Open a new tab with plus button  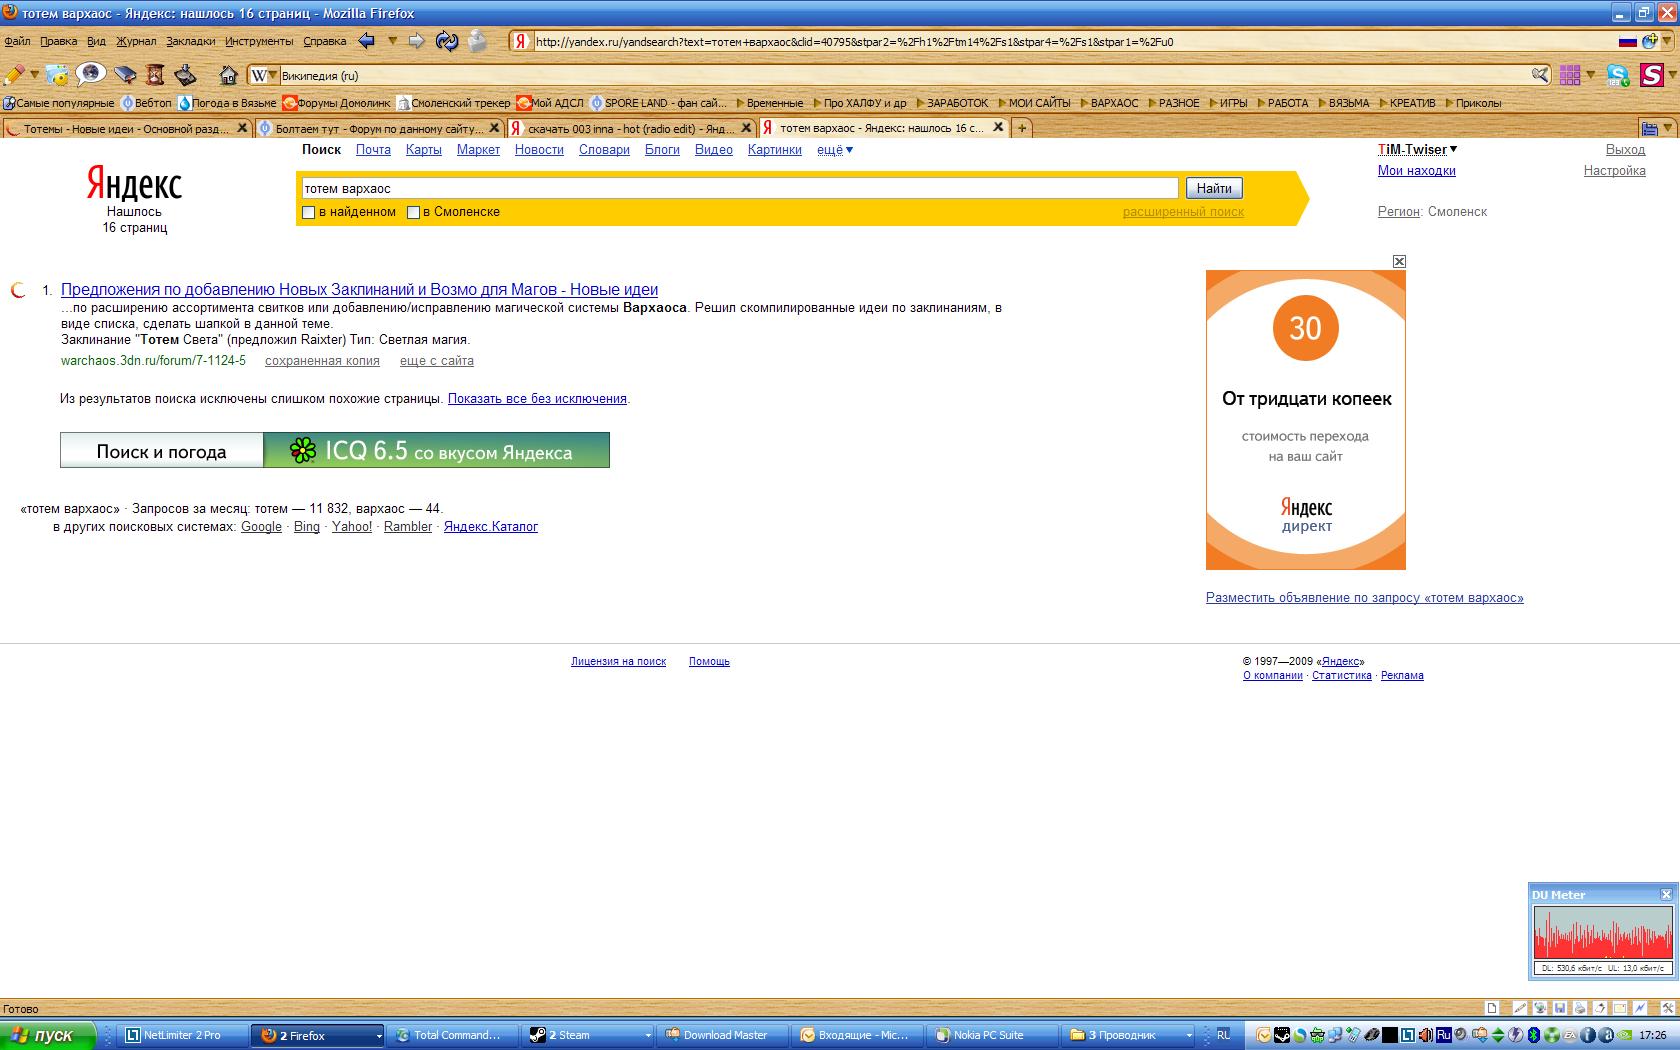point(1022,128)
